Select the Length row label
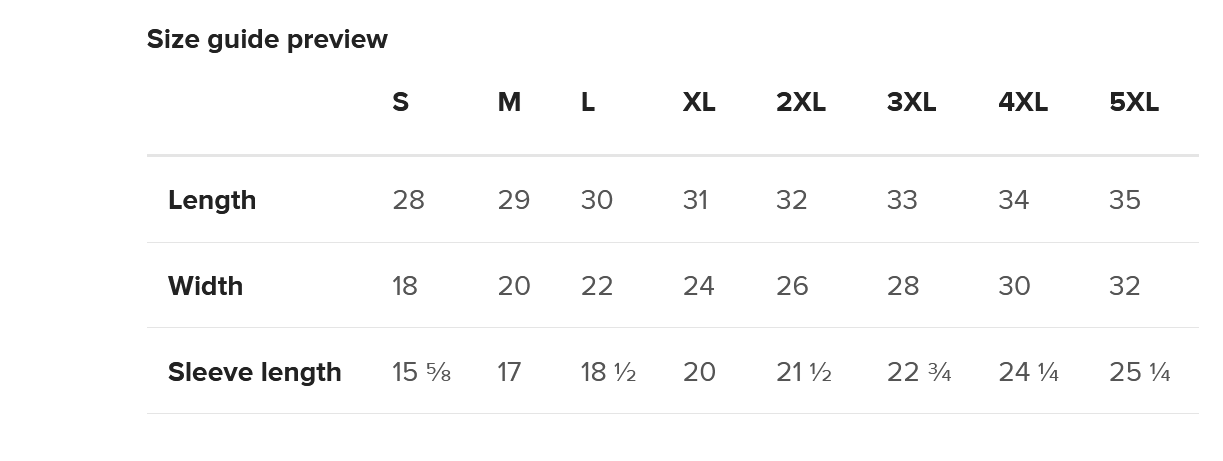This screenshot has width=1223, height=461. point(212,200)
